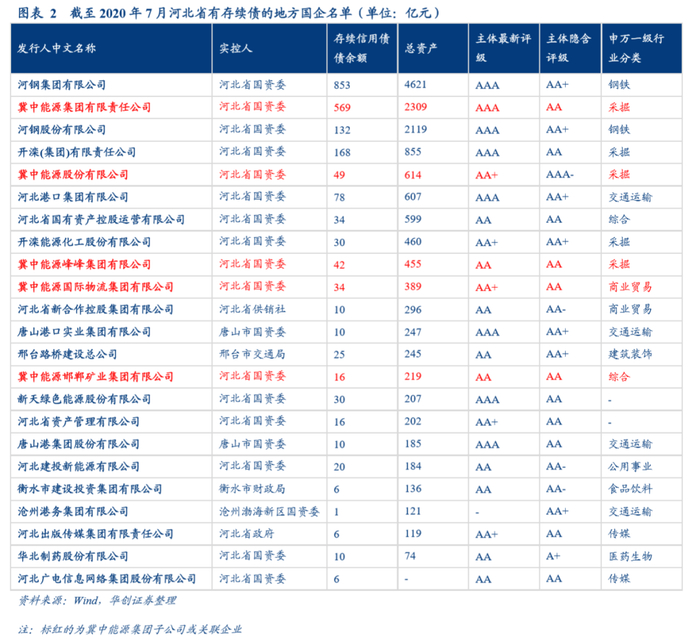
Task: Select the total assets value '121'
Action: [413, 511]
